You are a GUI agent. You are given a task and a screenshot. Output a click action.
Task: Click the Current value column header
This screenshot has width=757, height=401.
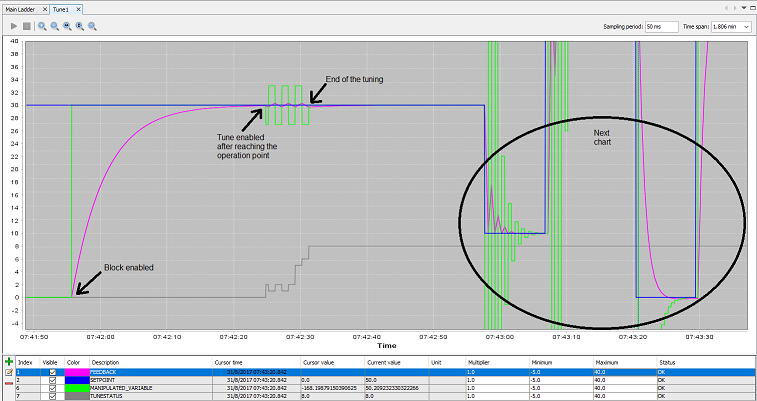point(396,362)
